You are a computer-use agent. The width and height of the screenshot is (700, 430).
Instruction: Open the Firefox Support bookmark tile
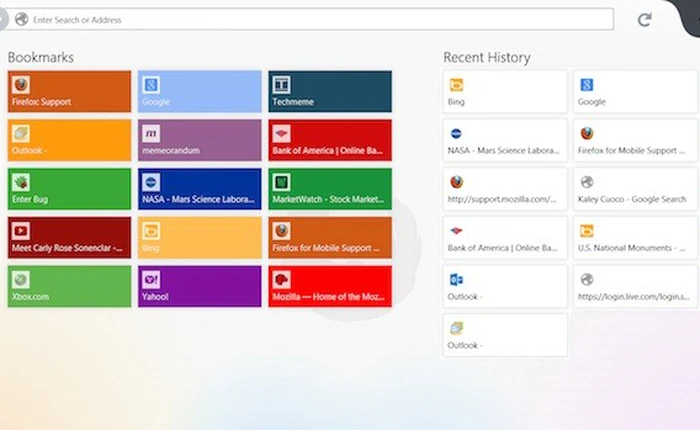click(x=69, y=92)
